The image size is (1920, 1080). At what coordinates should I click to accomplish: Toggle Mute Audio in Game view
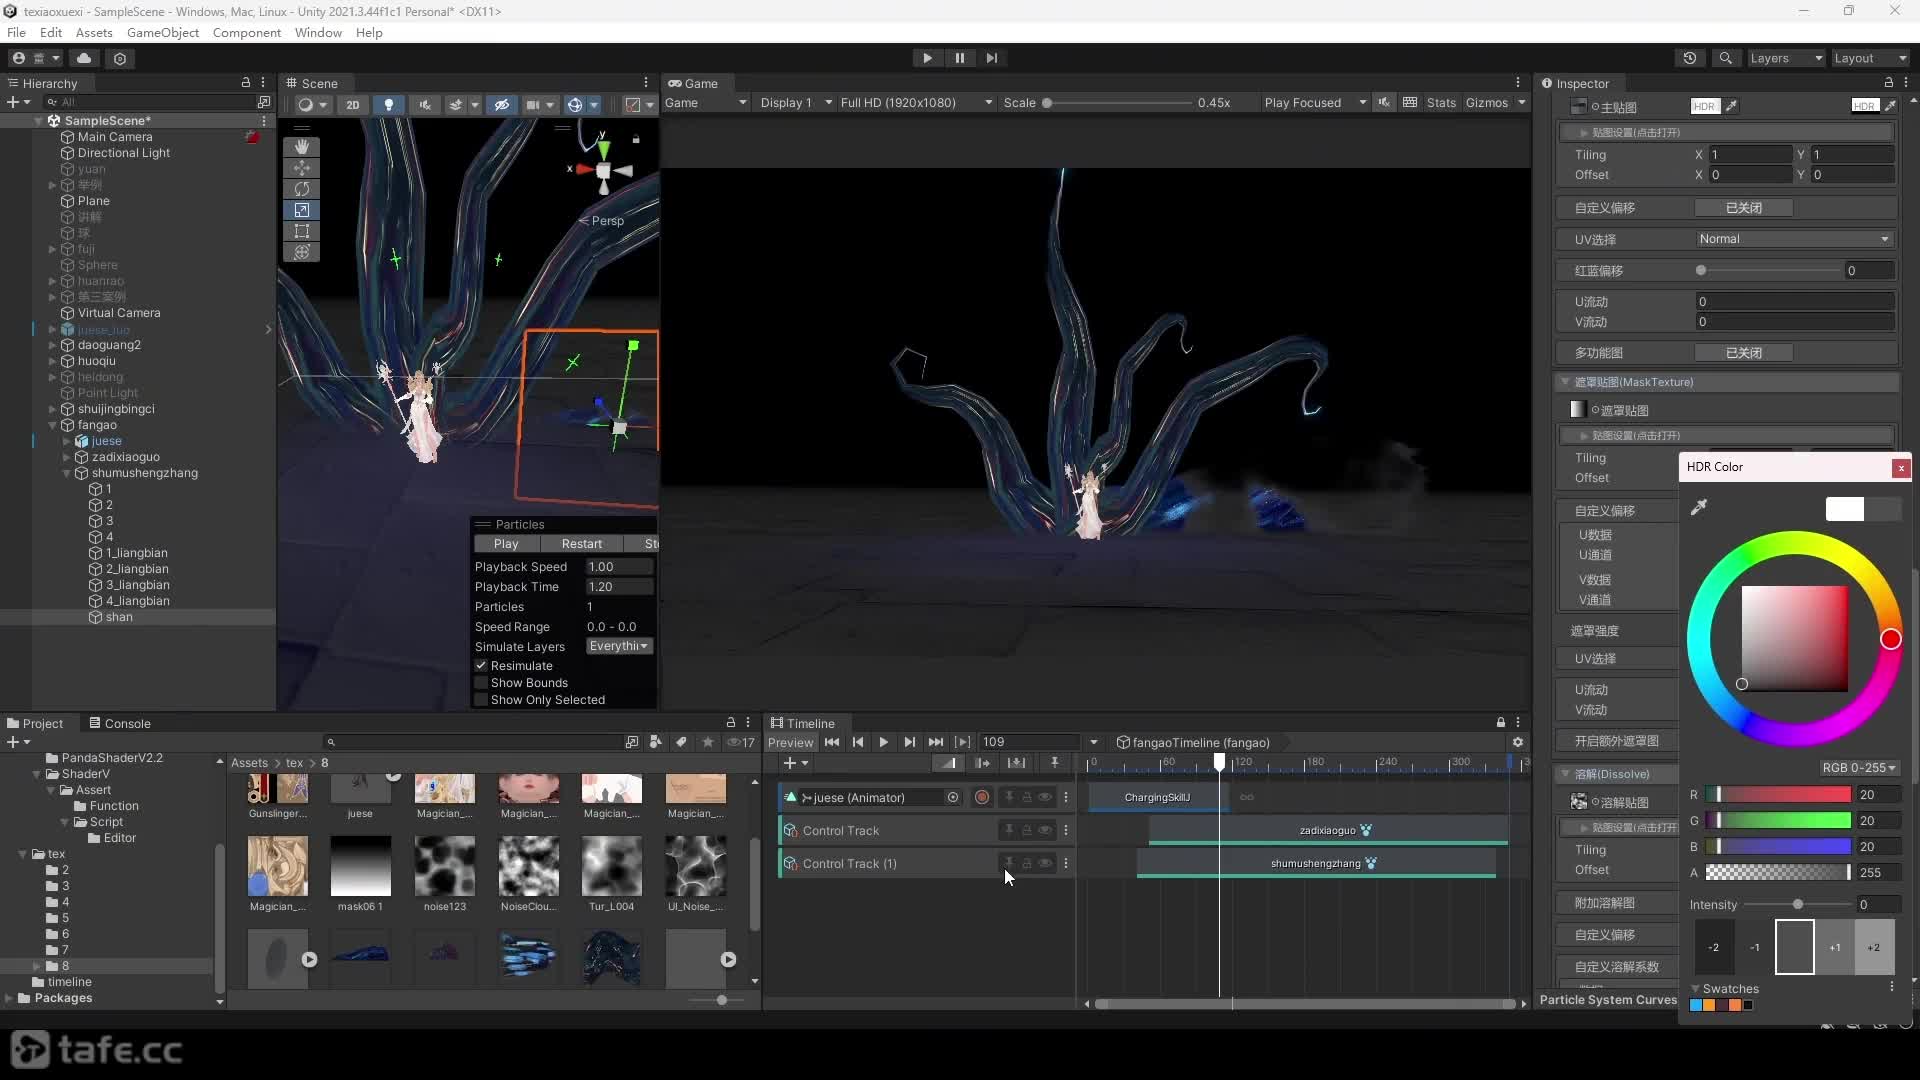pyautogui.click(x=1384, y=102)
